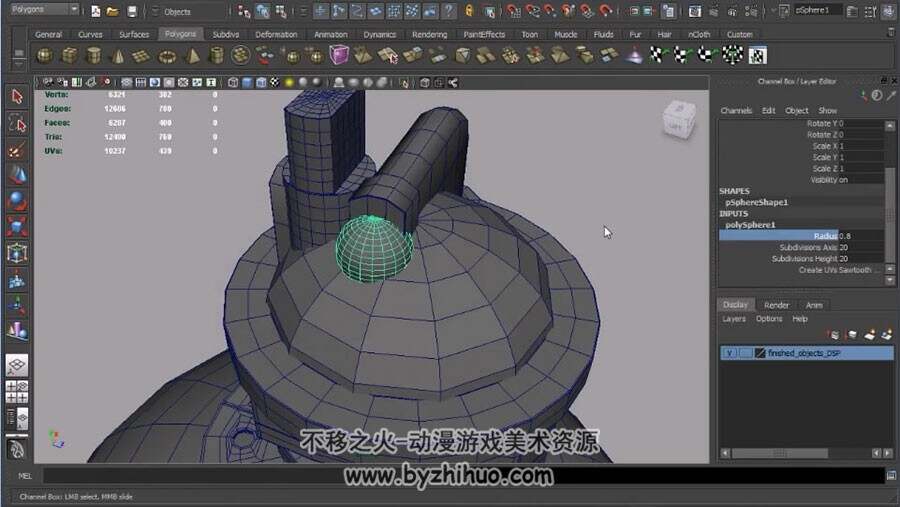Switch to the Render layer tab

[776, 305]
